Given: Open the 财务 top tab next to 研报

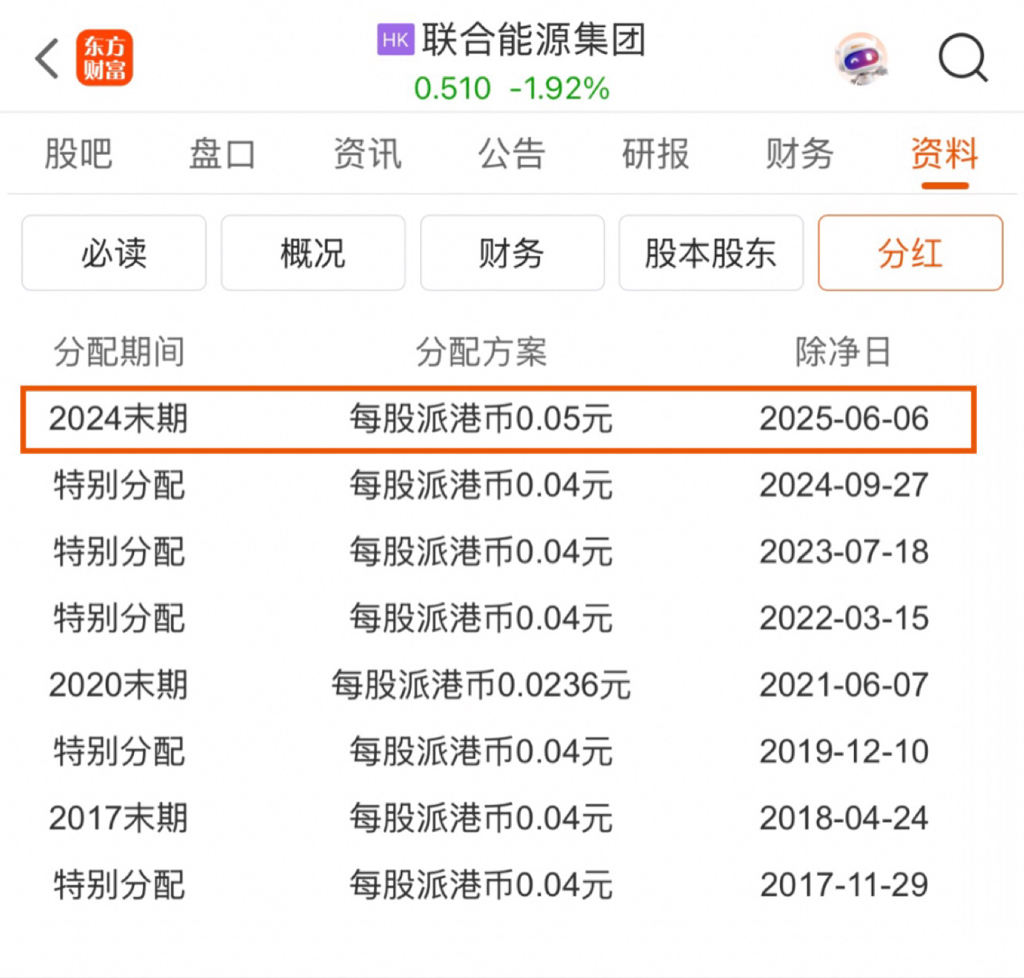Looking at the screenshot, I should (800, 155).
